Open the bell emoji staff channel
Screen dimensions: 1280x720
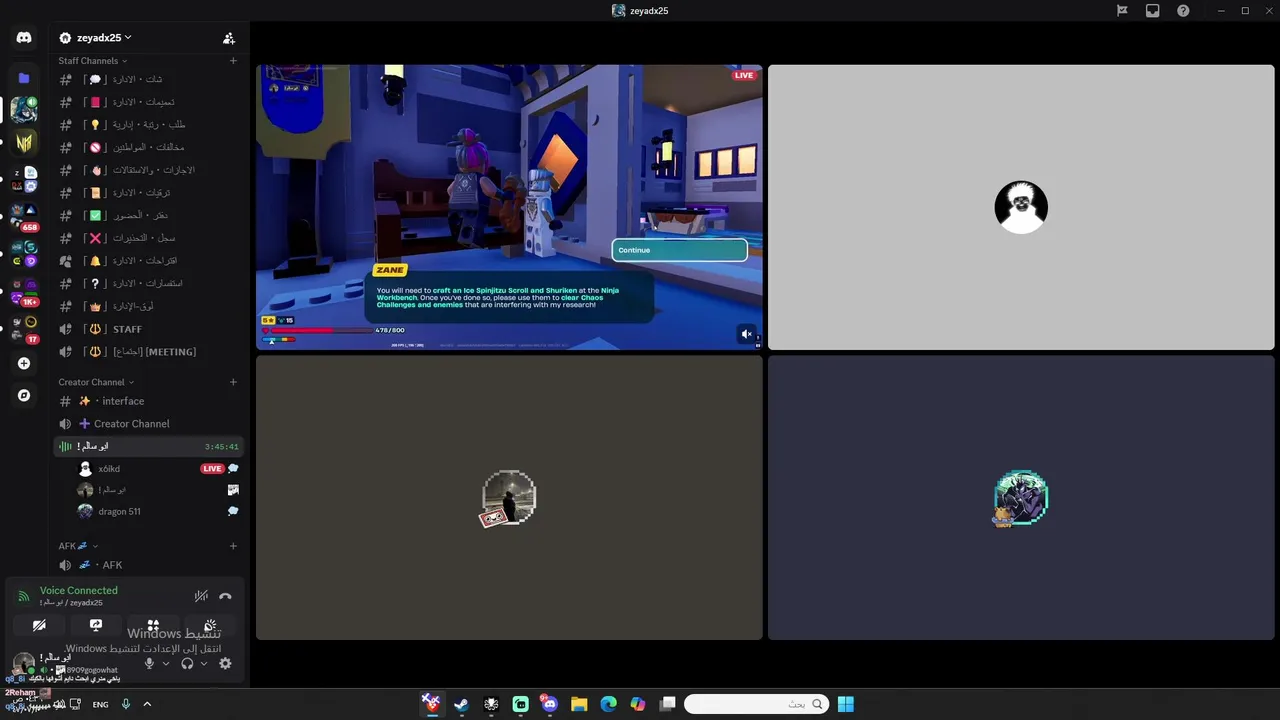coord(148,261)
